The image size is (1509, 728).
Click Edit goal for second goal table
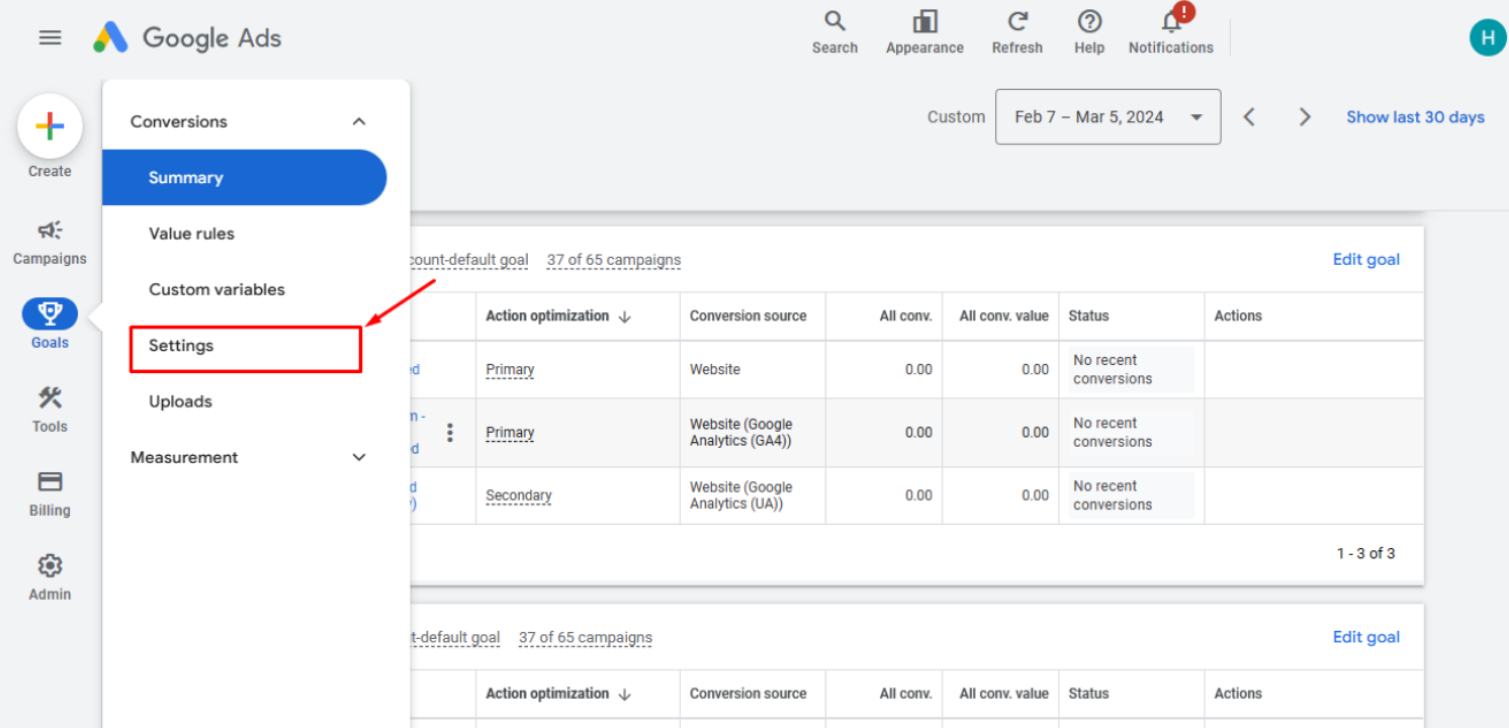(1366, 637)
